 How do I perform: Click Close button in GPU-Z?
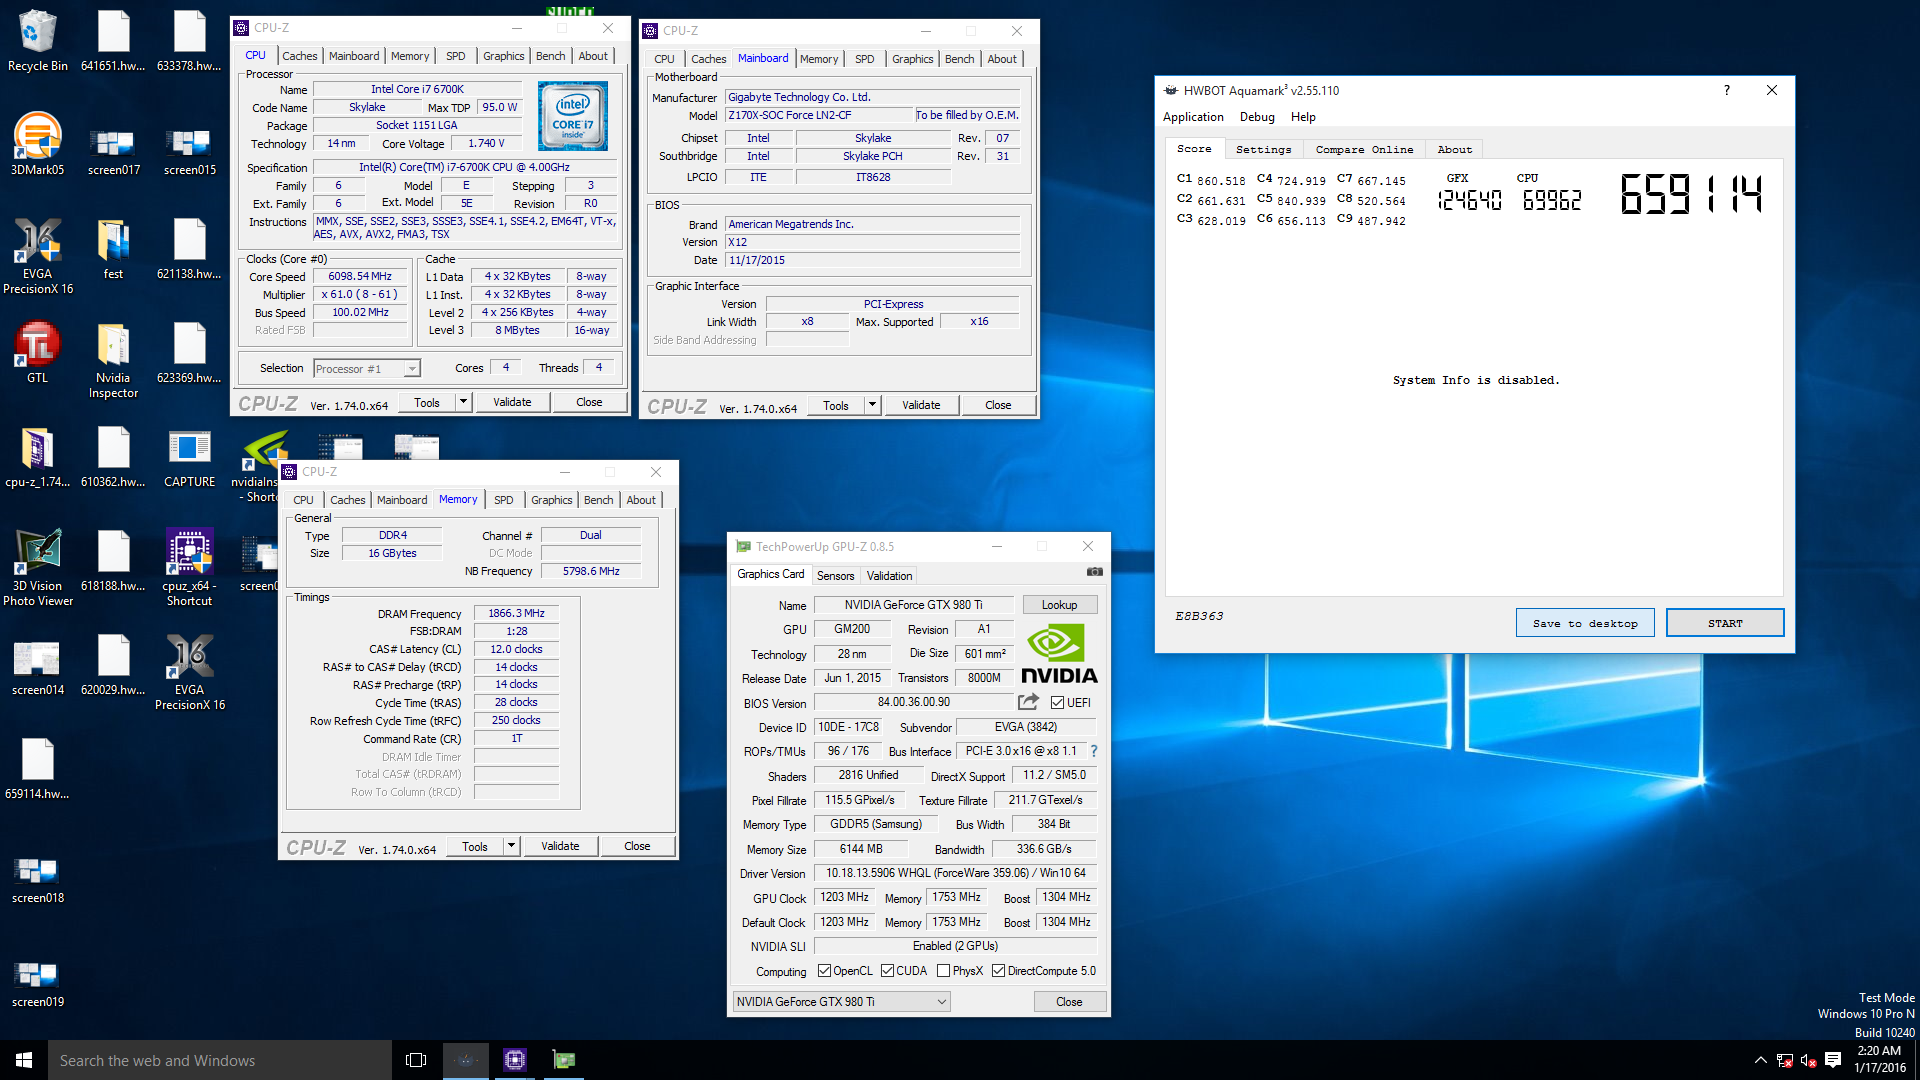click(x=1069, y=1002)
